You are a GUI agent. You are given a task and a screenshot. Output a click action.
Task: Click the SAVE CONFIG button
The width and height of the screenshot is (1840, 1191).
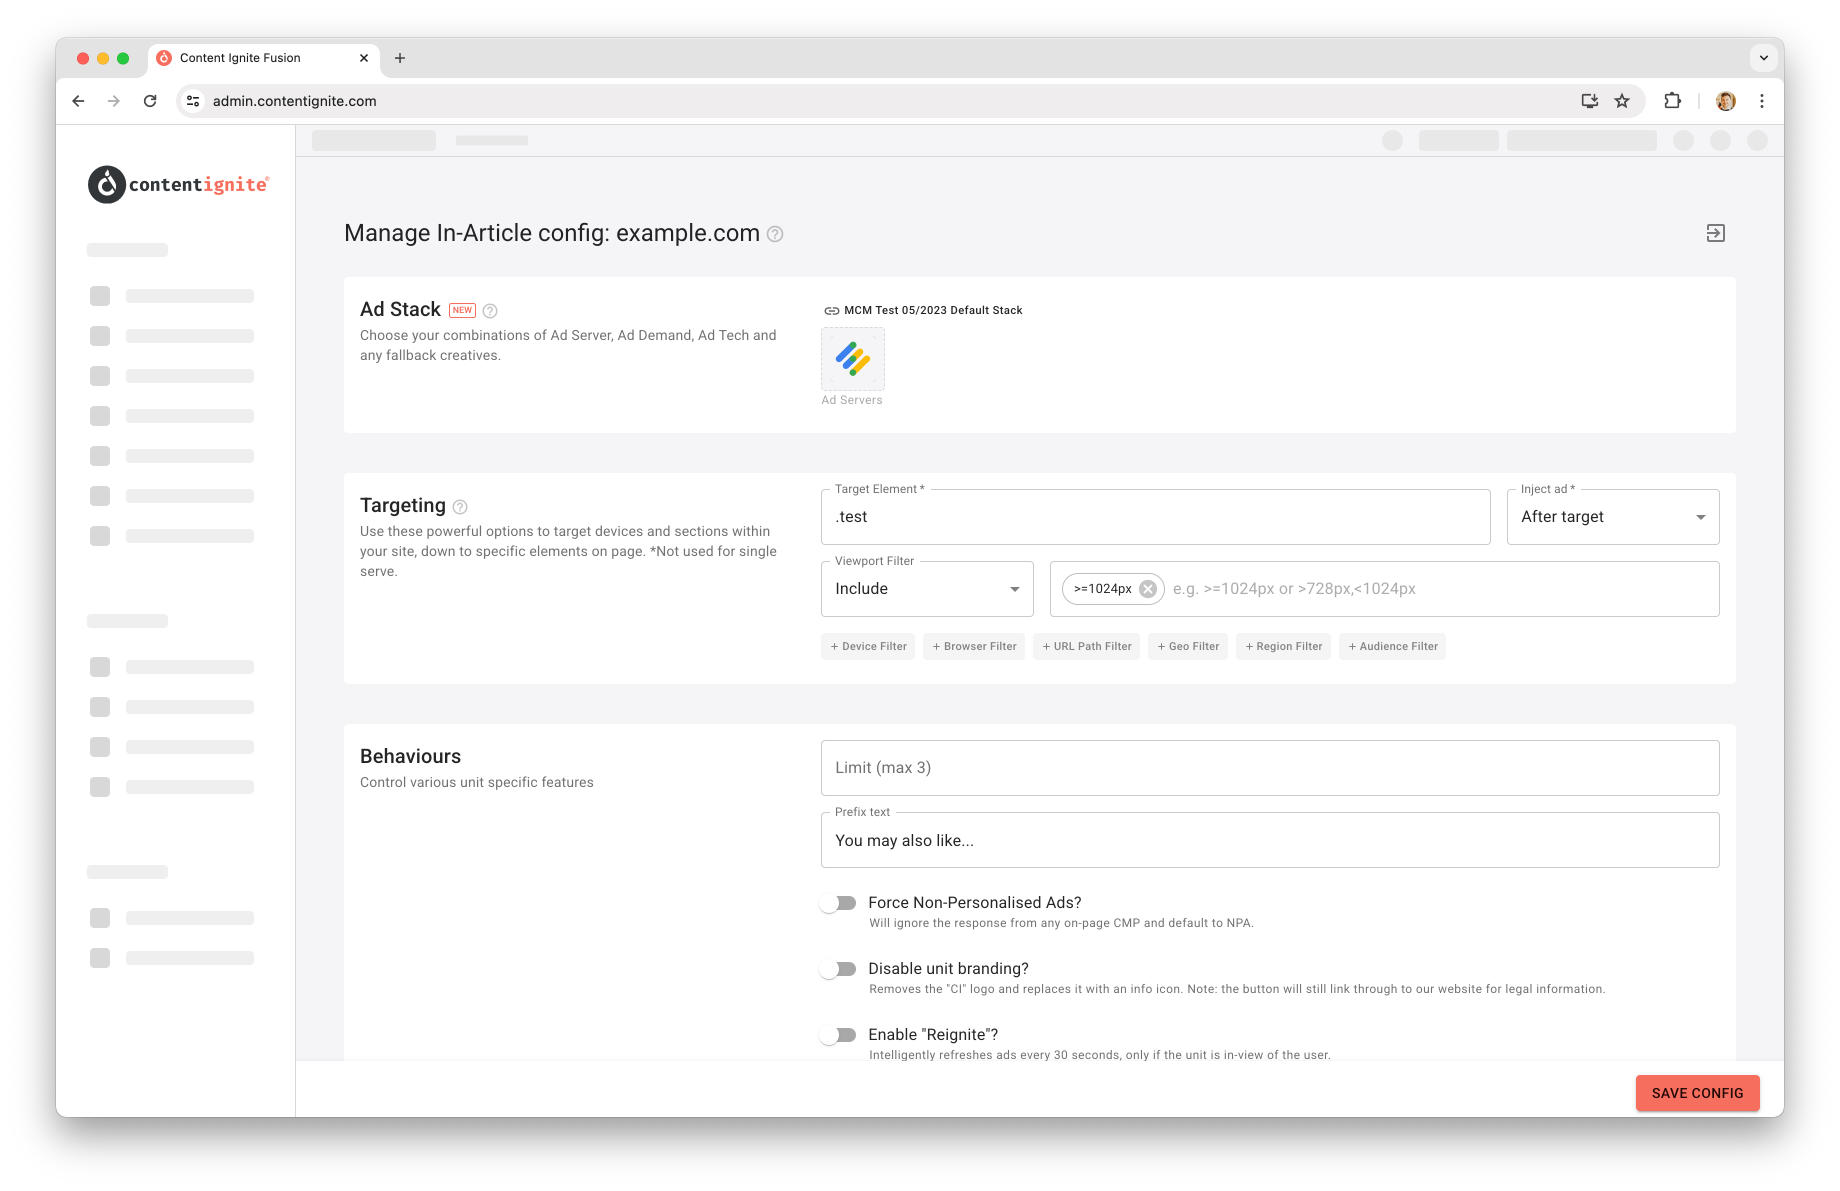click(1697, 1093)
